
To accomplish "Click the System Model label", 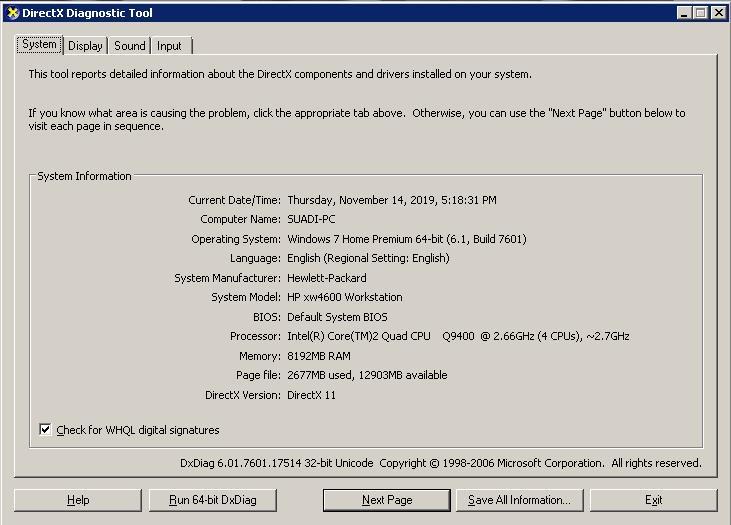I will coord(246,297).
